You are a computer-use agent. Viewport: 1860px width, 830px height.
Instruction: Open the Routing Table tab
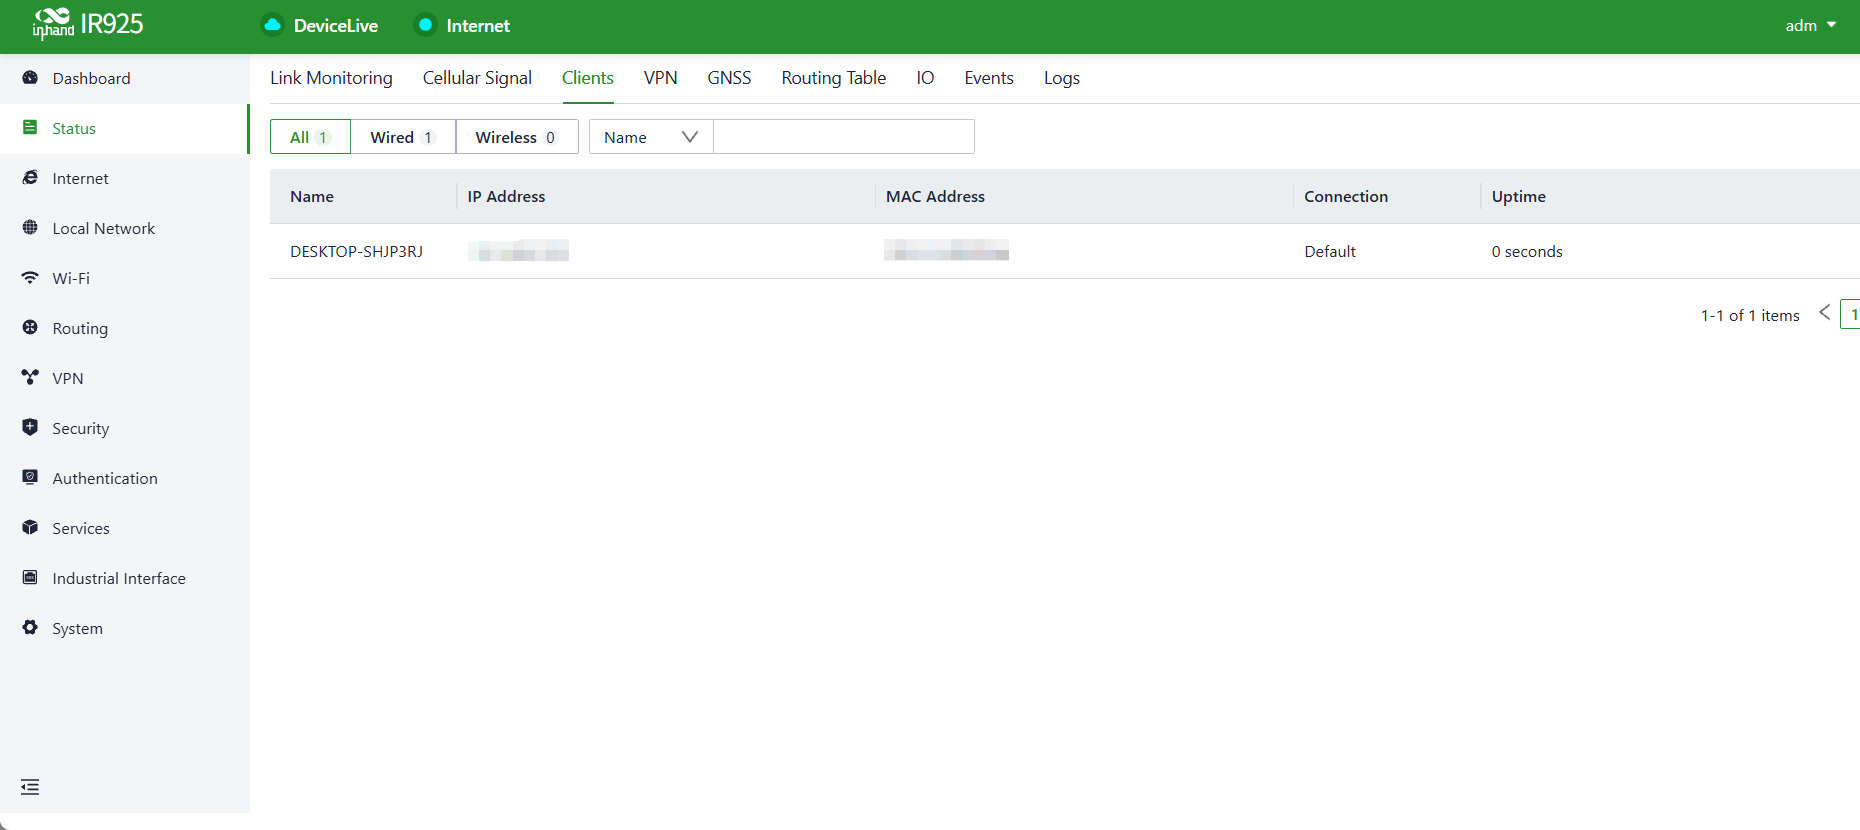[834, 78]
